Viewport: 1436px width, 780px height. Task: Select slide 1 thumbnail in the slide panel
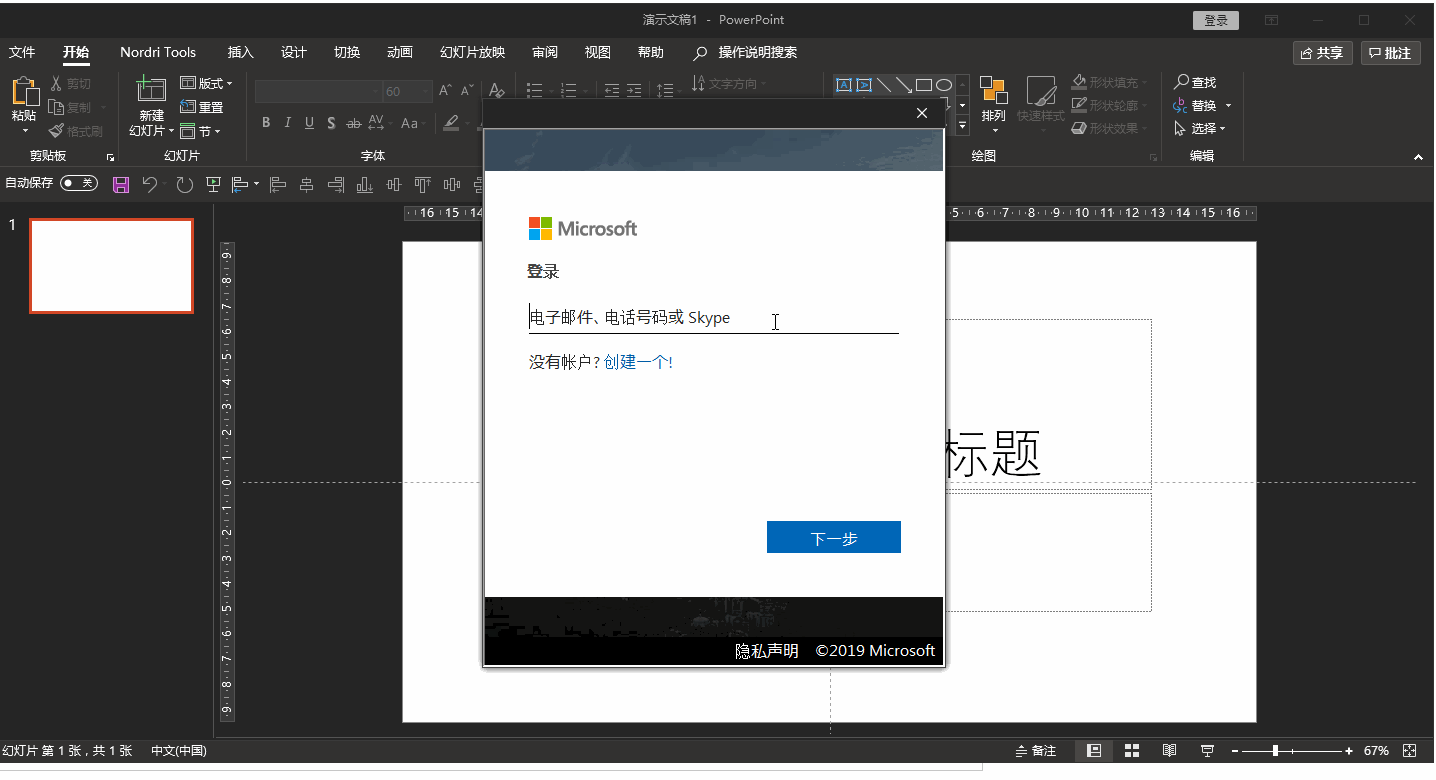coord(111,266)
